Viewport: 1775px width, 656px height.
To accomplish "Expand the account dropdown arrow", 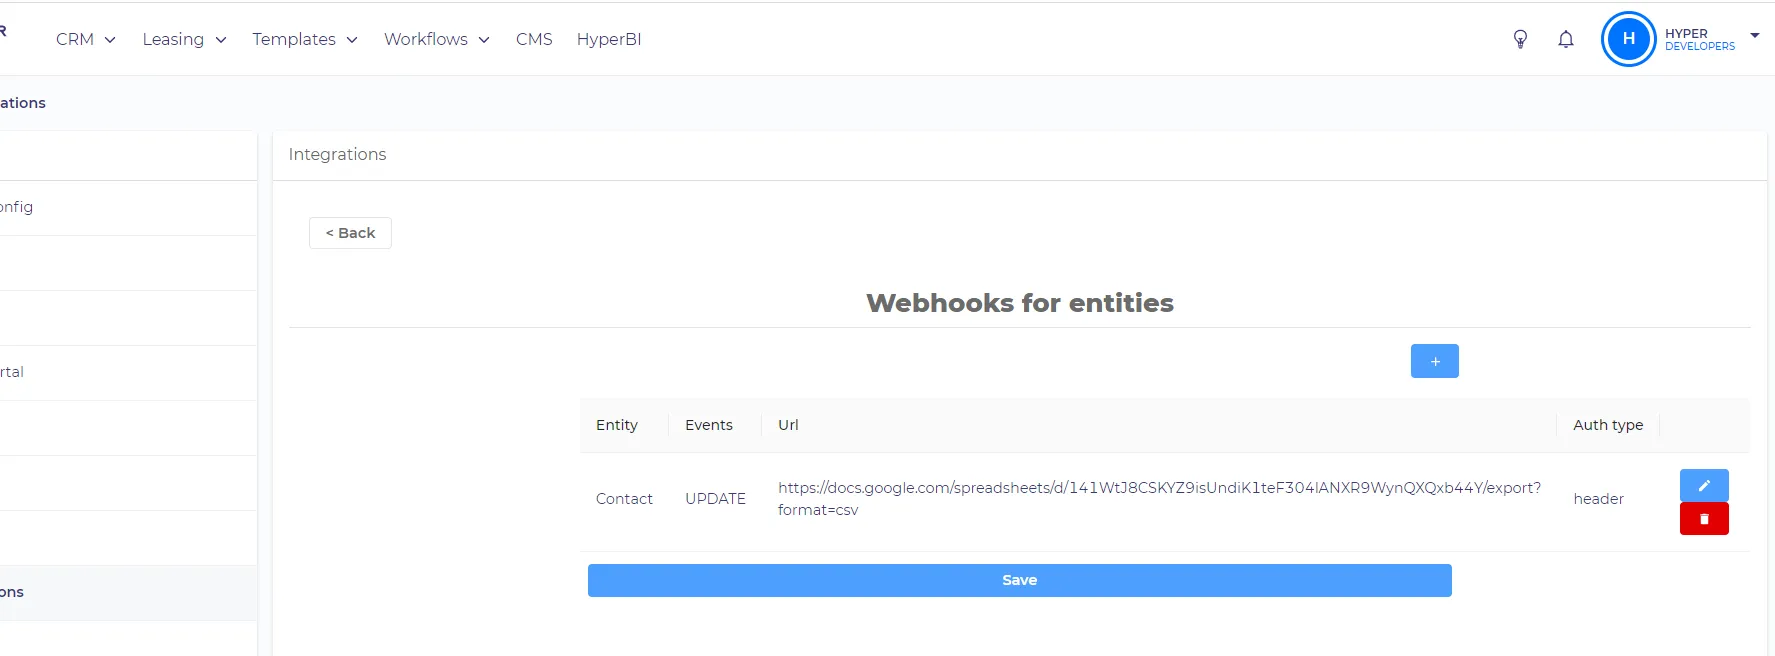I will 1754,36.
